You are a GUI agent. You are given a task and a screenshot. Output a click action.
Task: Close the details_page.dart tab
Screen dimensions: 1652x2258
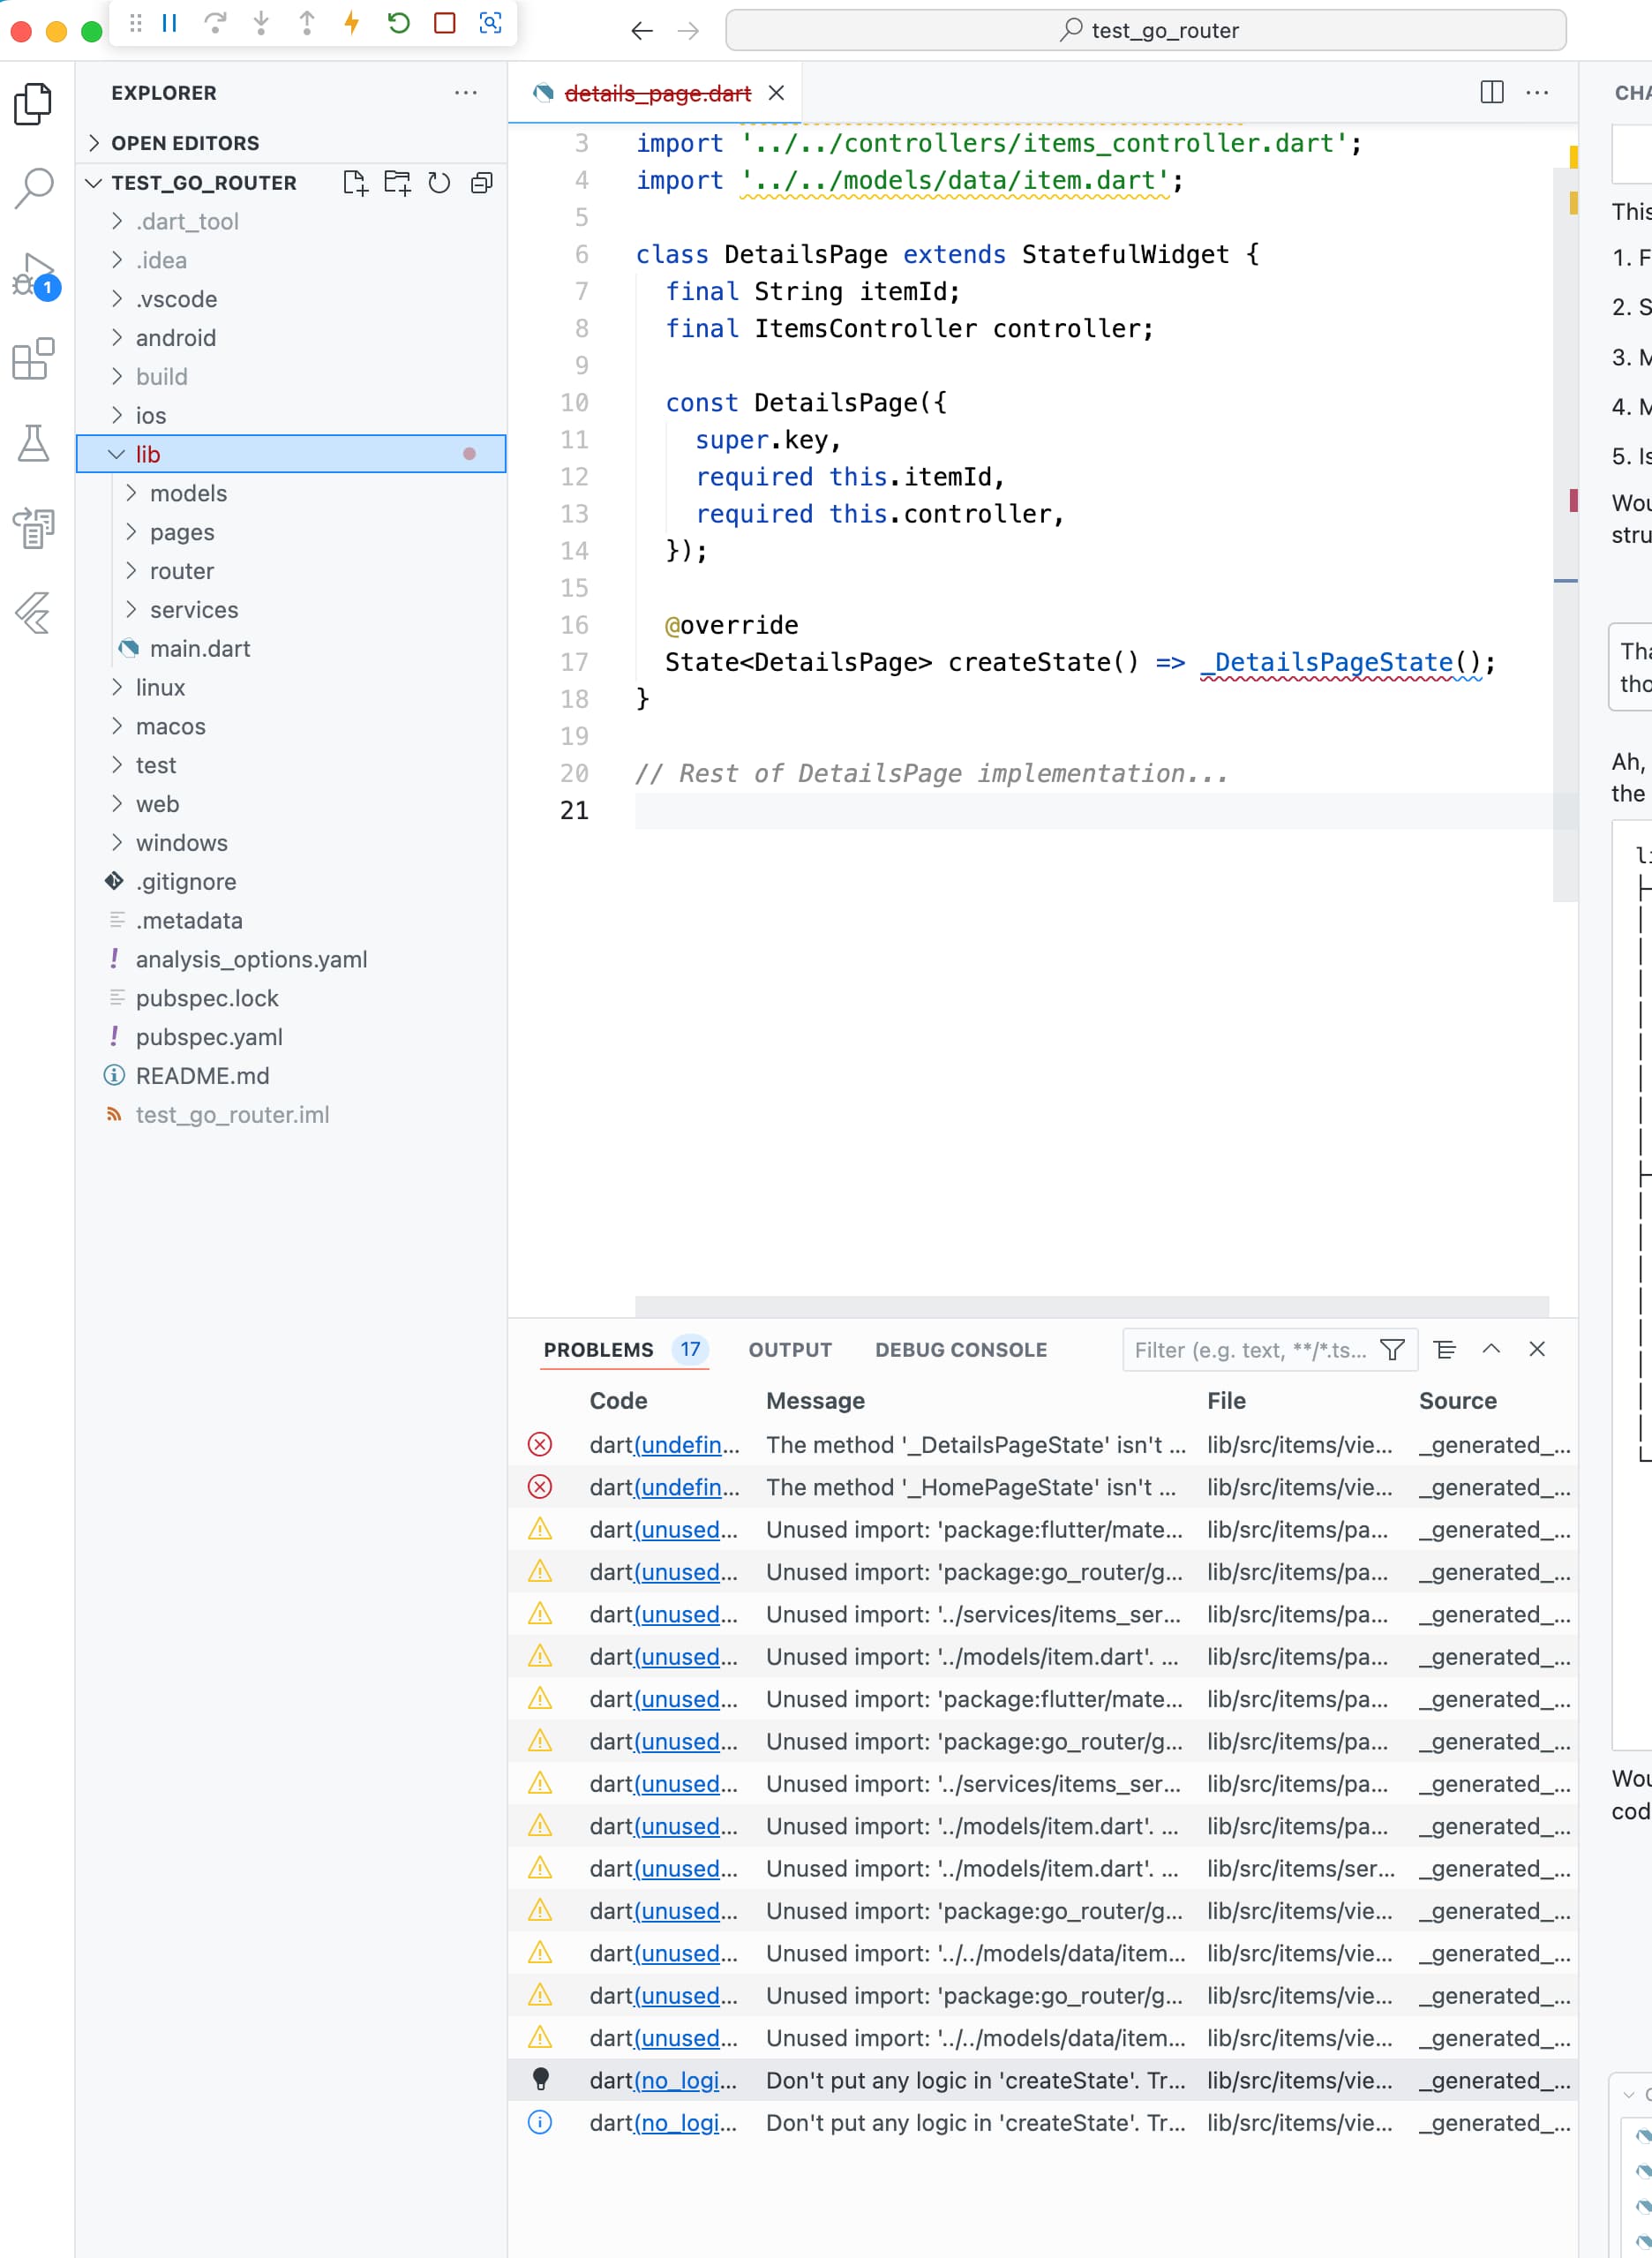click(776, 93)
